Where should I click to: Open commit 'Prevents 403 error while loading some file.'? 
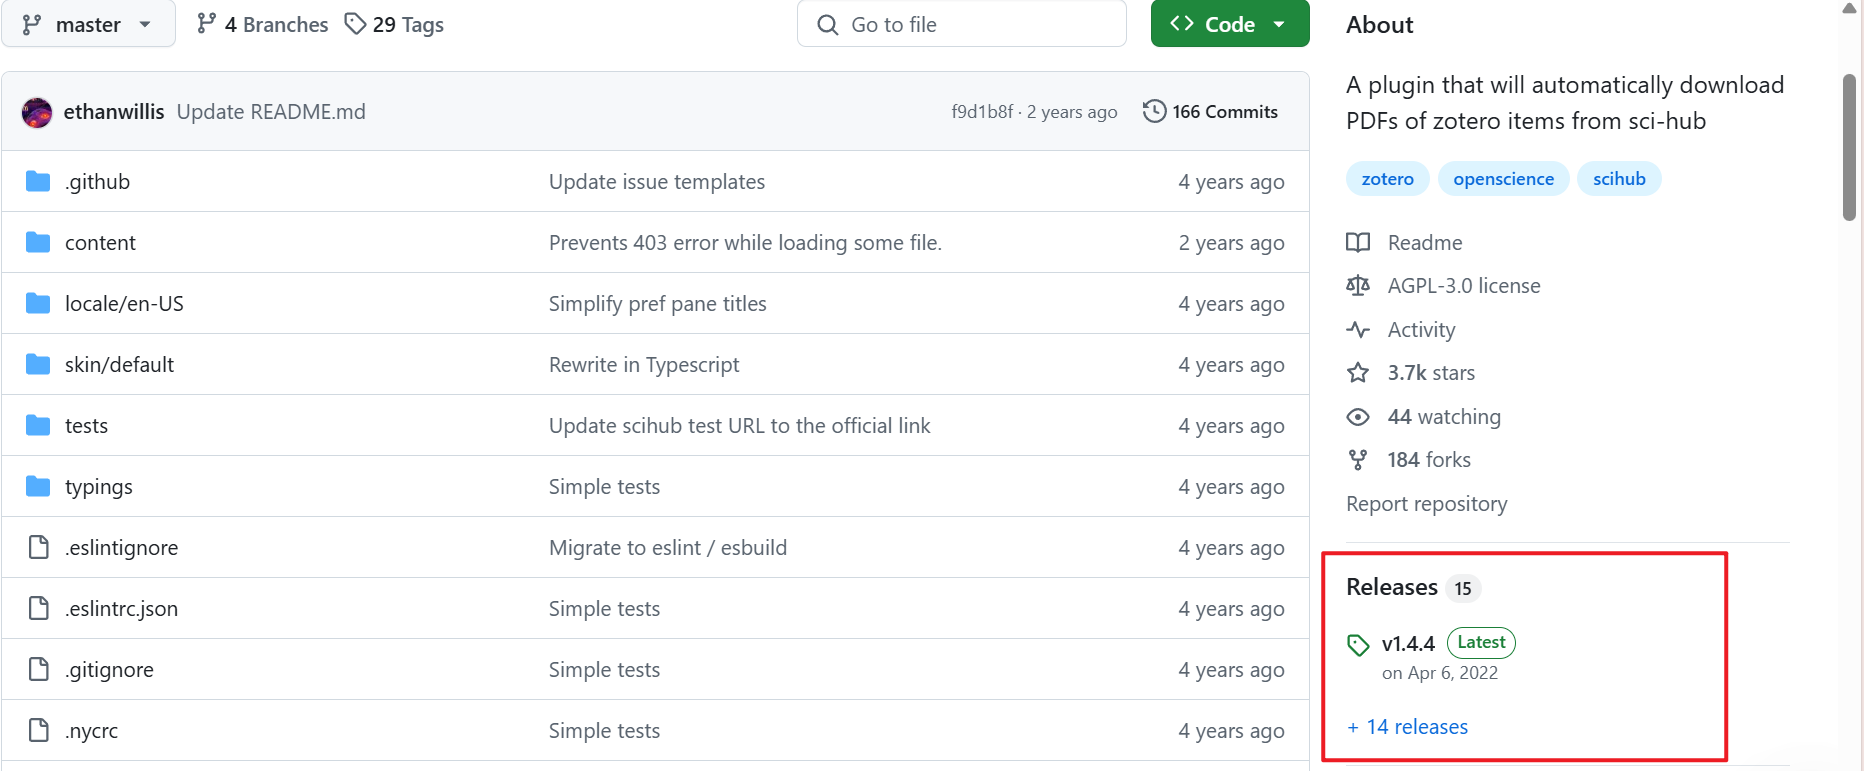click(745, 243)
